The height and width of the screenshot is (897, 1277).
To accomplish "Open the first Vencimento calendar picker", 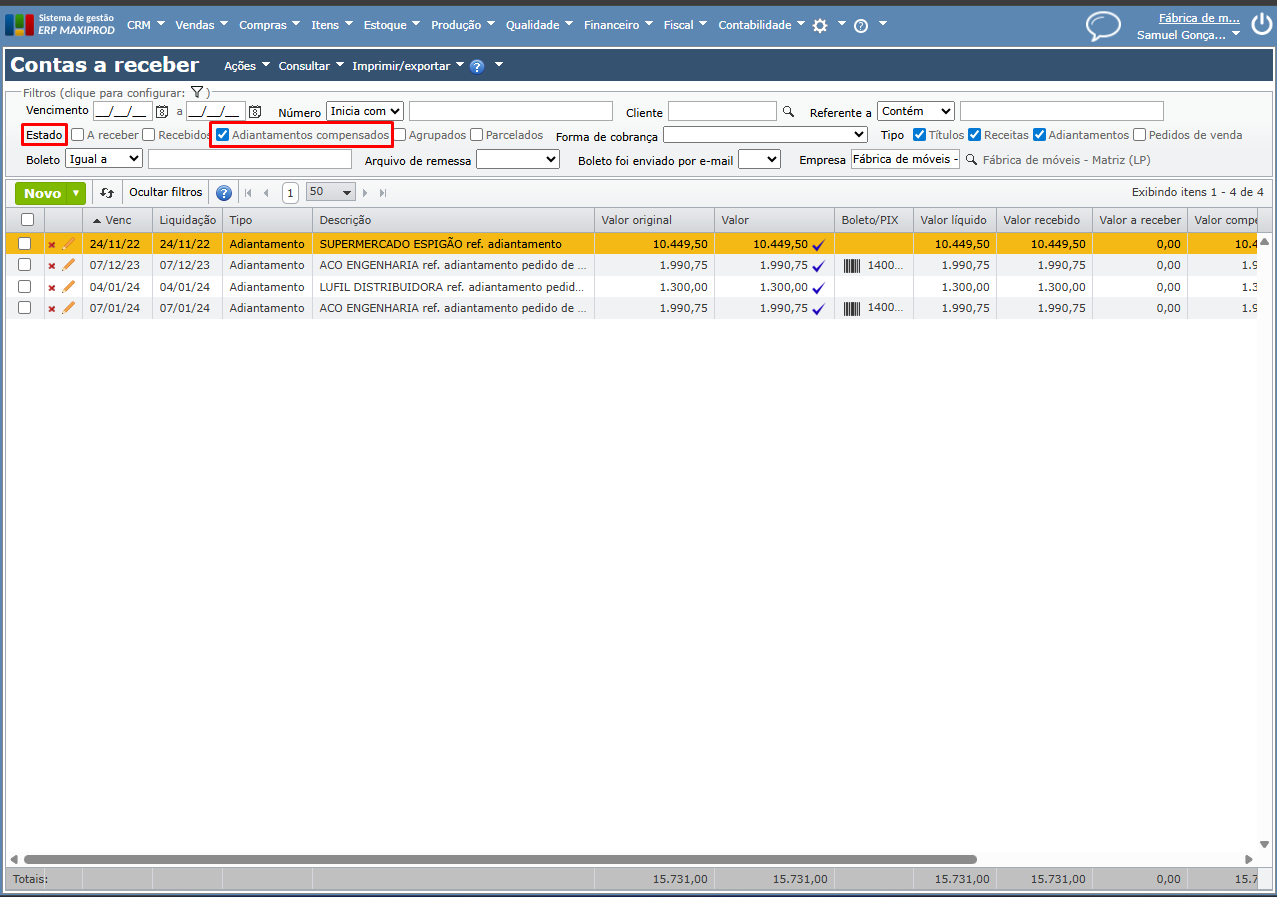I will 161,112.
